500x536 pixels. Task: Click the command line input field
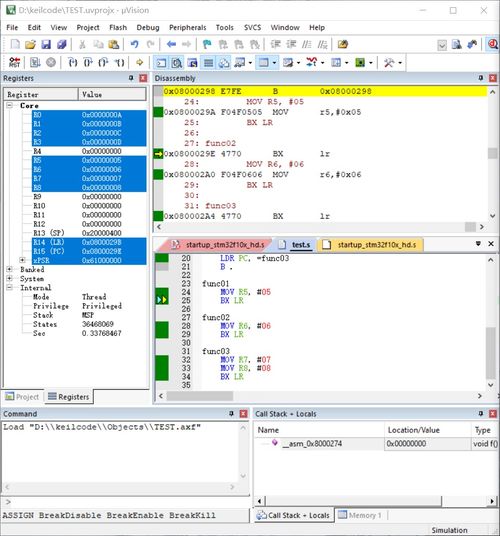(130, 502)
